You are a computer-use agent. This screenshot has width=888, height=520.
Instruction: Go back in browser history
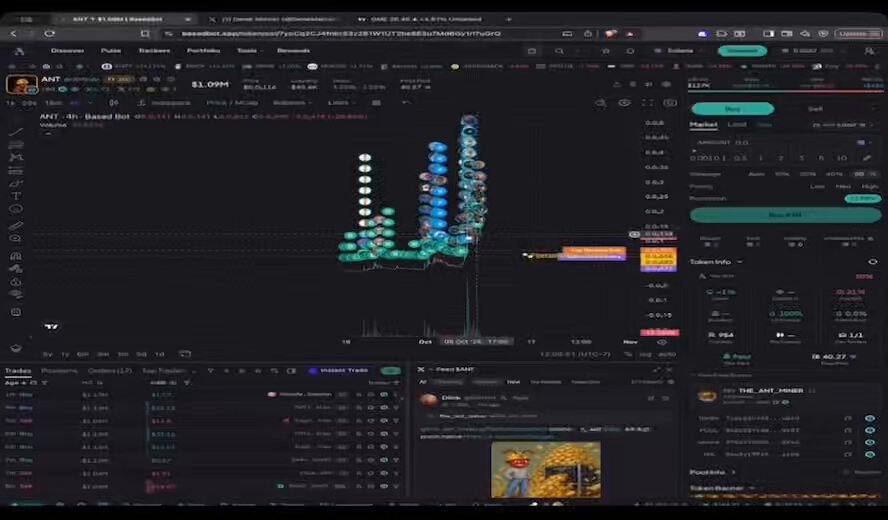[13, 33]
